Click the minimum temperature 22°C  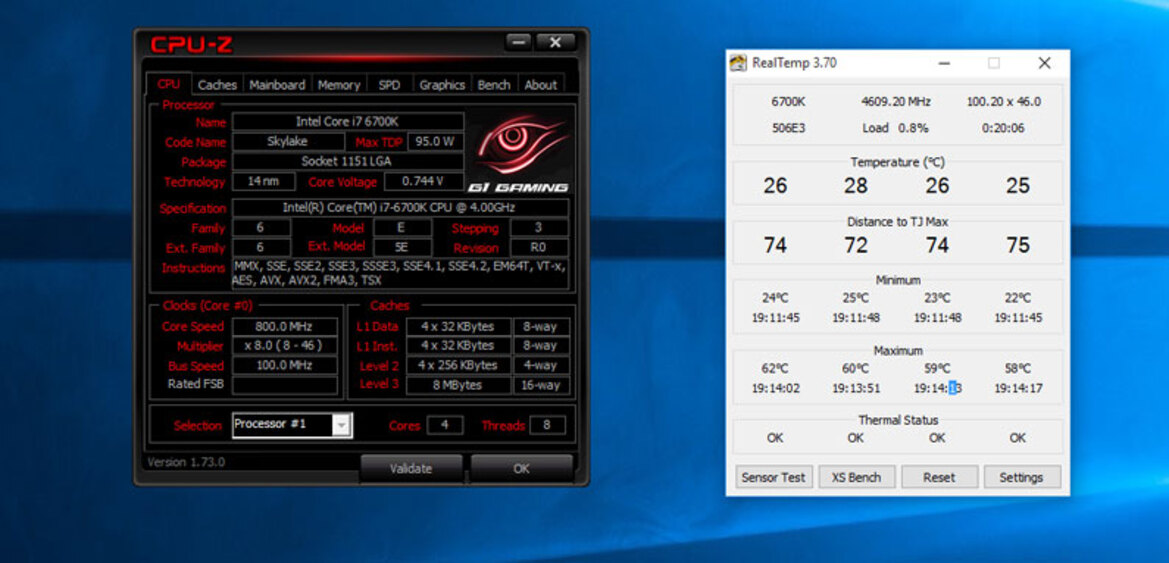click(x=1018, y=298)
